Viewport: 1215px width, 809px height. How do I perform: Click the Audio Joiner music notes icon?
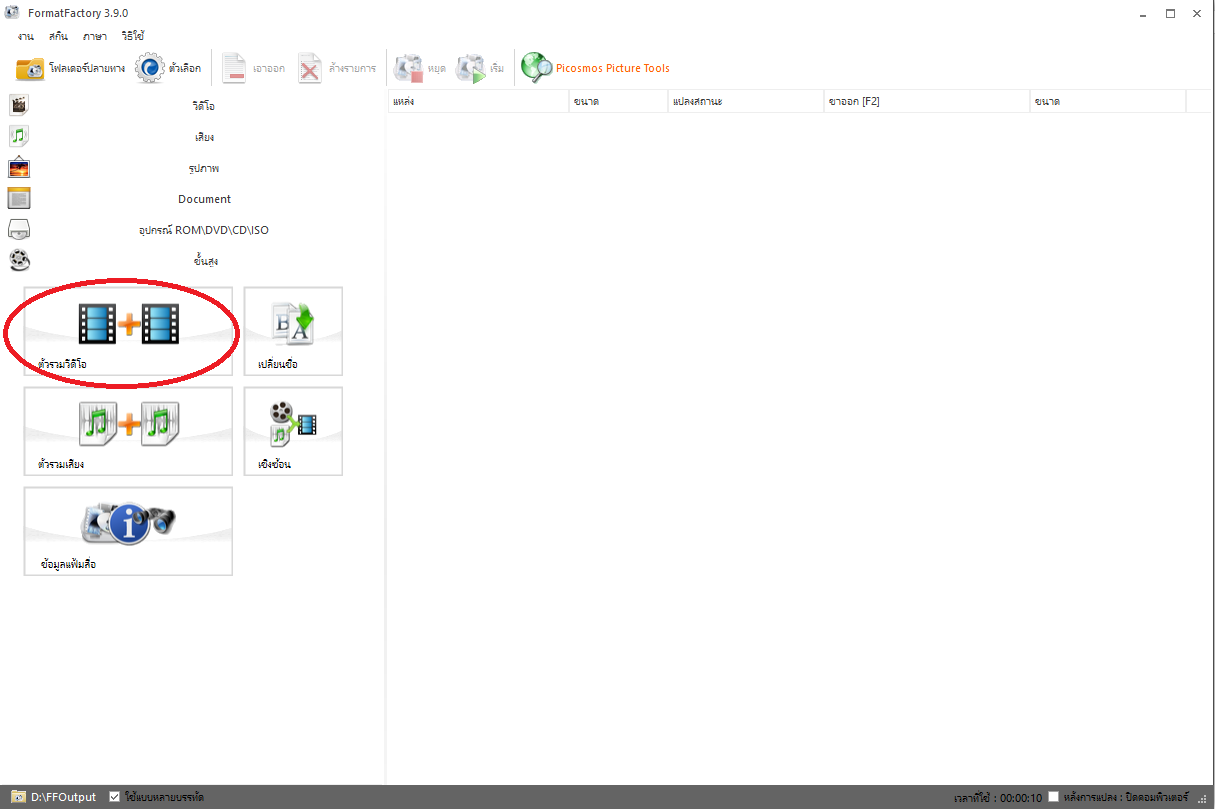[x=129, y=424]
